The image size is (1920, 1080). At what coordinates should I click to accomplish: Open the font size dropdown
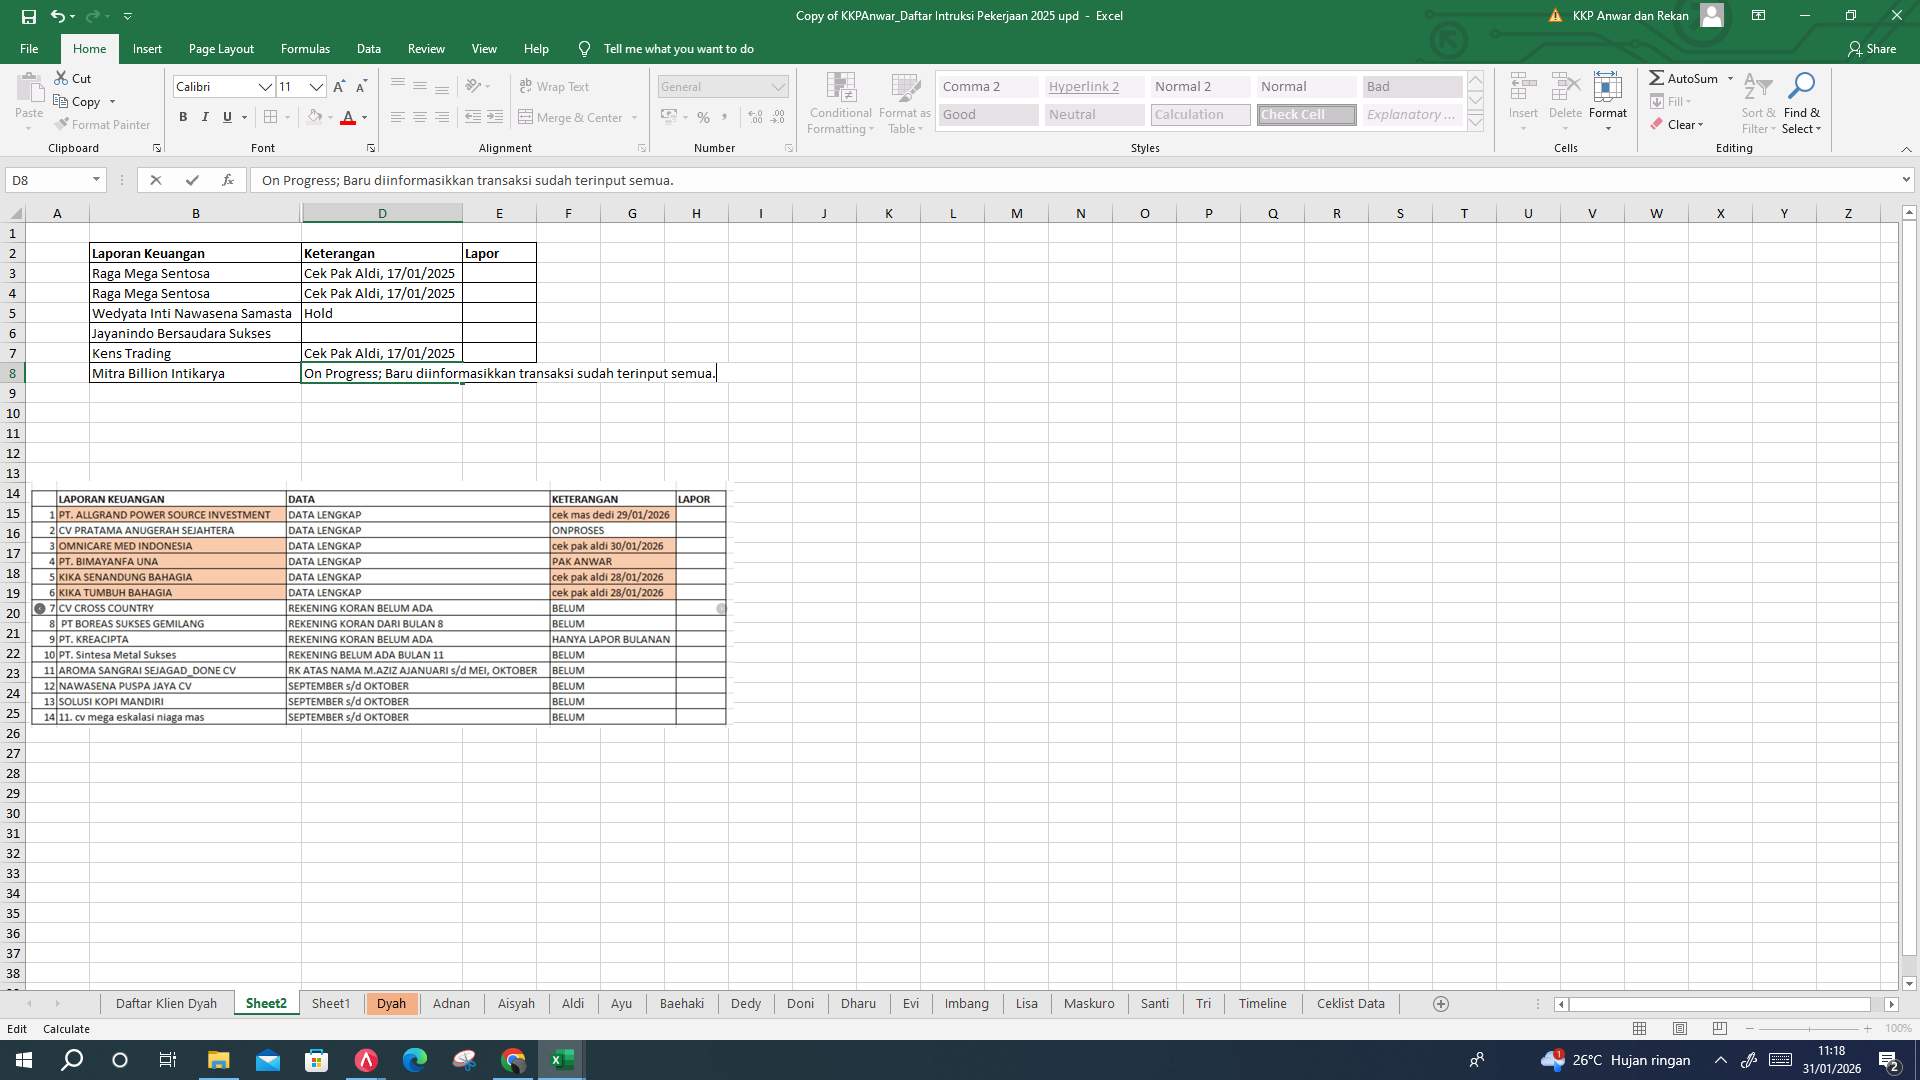(x=317, y=87)
